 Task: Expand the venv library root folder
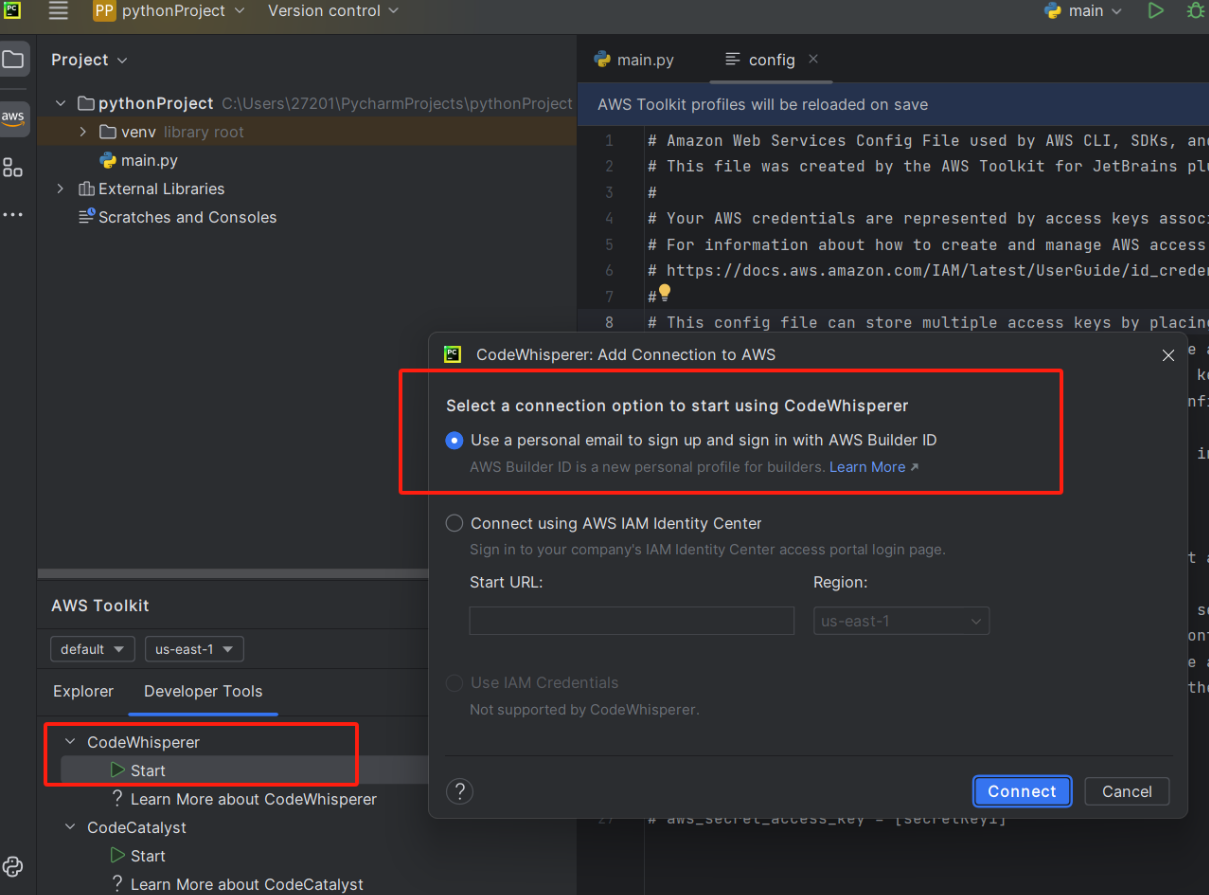tap(83, 132)
